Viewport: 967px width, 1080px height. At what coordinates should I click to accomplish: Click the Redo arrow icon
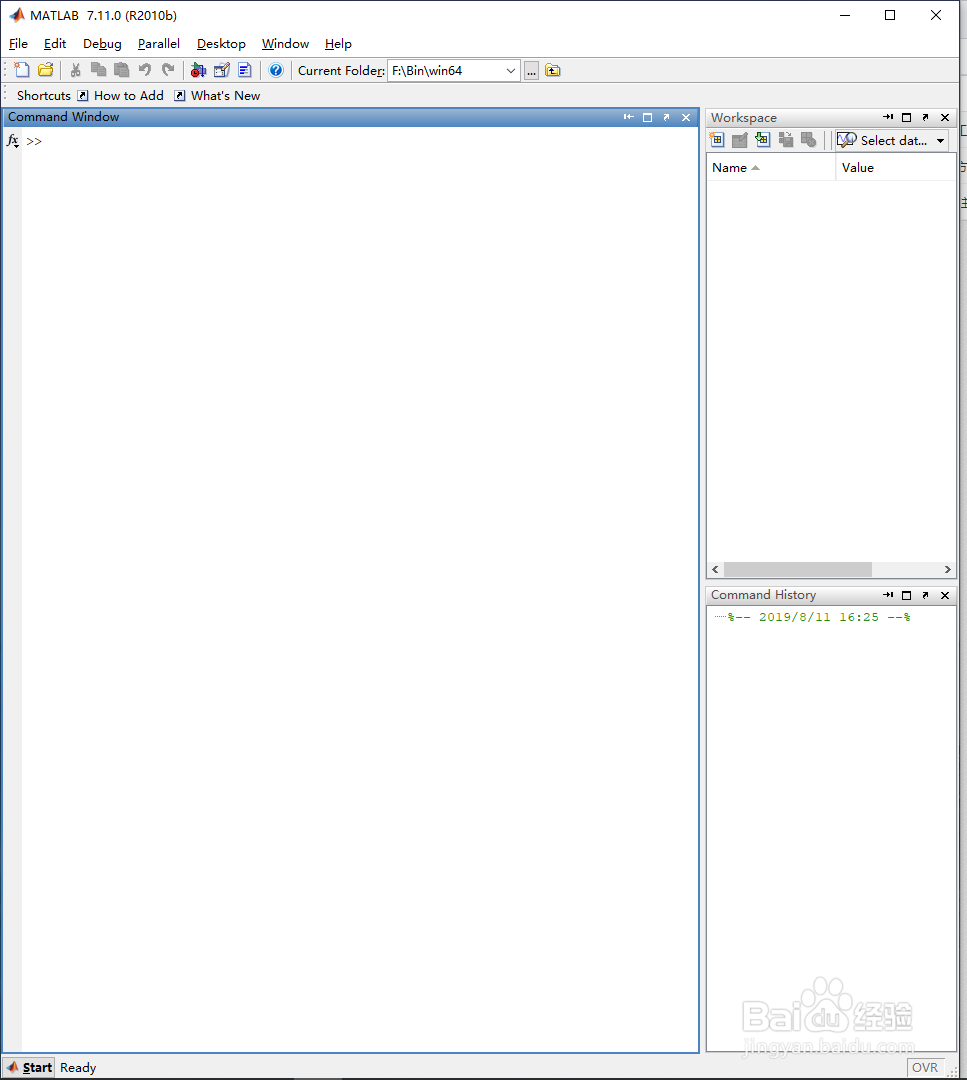pyautogui.click(x=168, y=70)
